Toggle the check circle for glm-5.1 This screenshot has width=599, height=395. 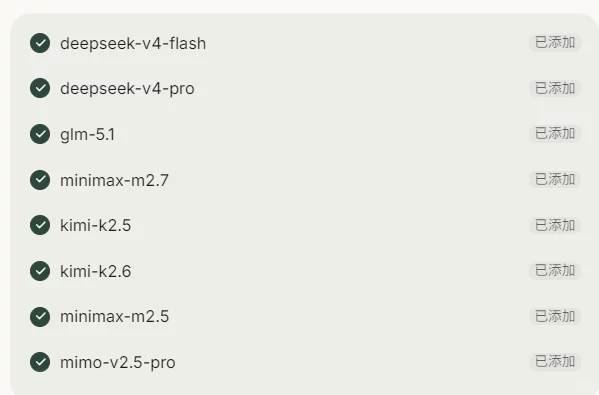coord(40,134)
